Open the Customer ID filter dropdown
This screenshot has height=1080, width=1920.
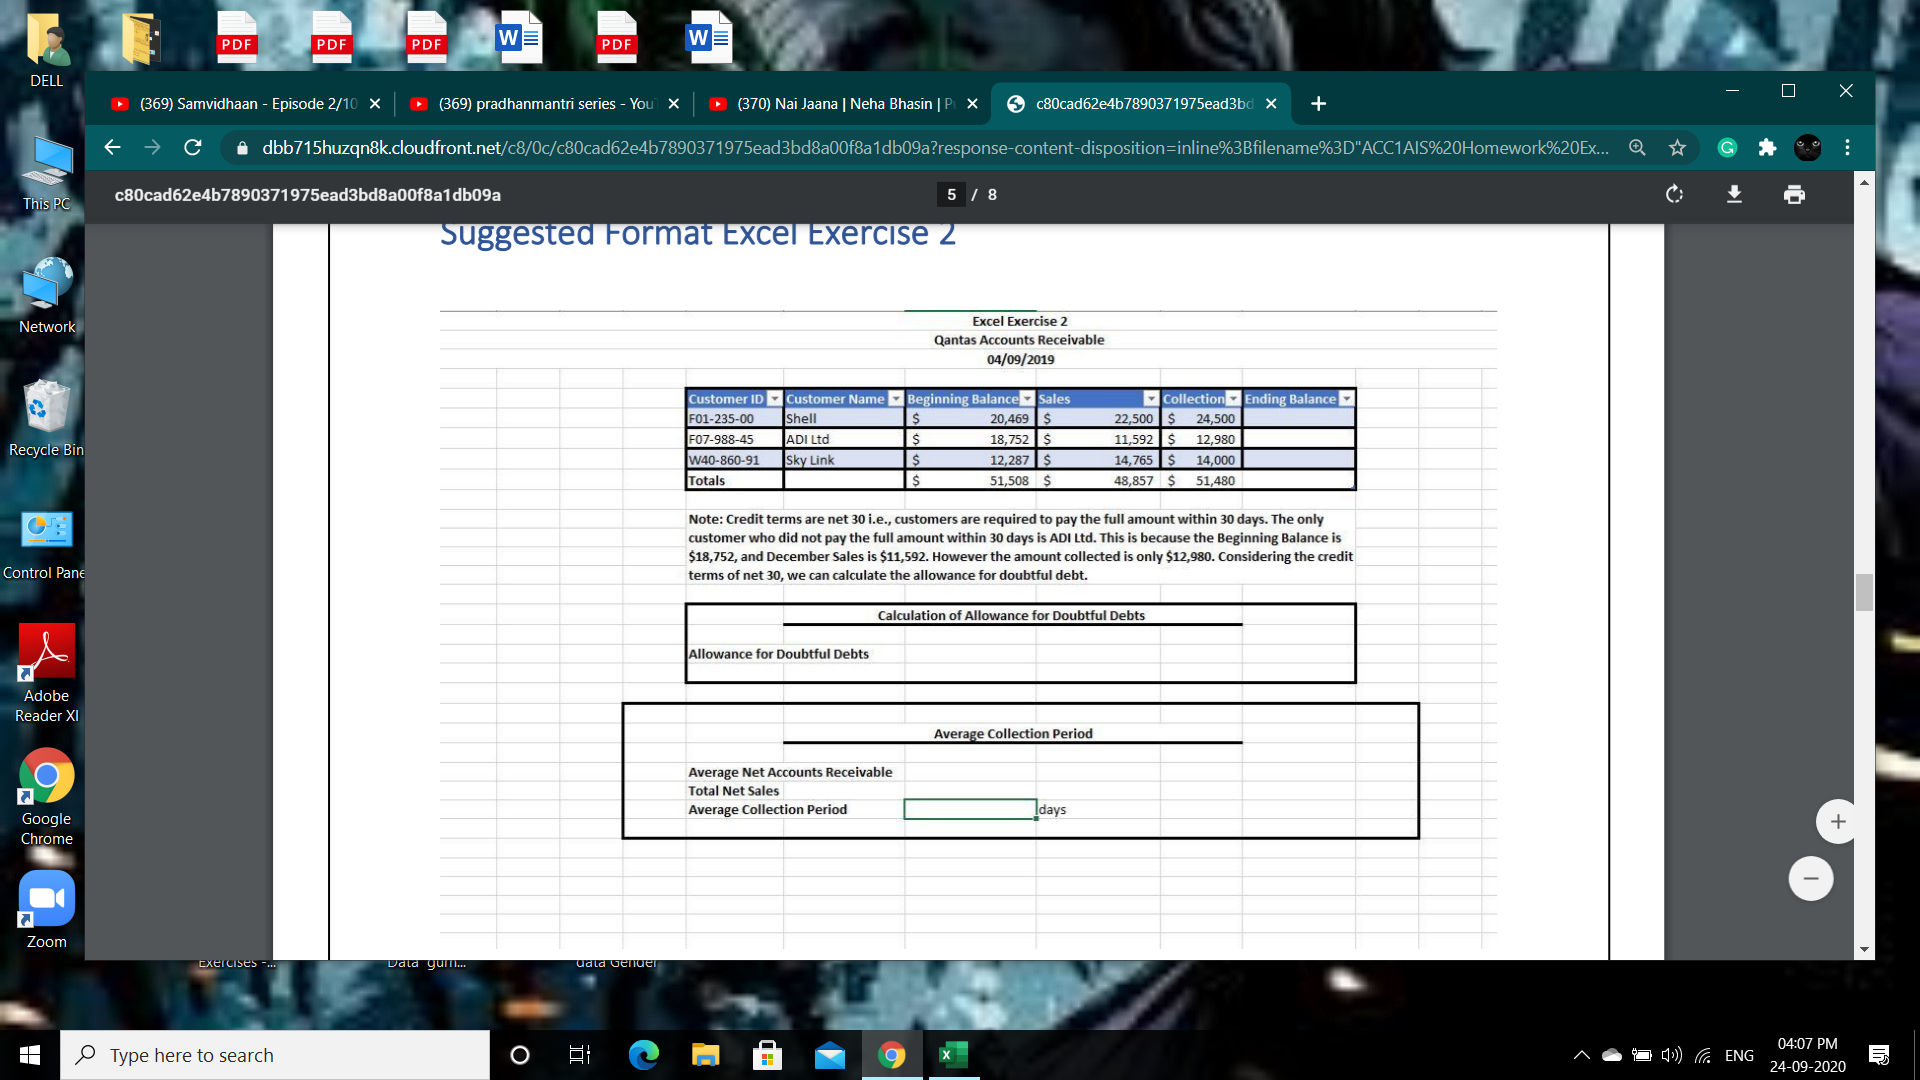coord(773,398)
